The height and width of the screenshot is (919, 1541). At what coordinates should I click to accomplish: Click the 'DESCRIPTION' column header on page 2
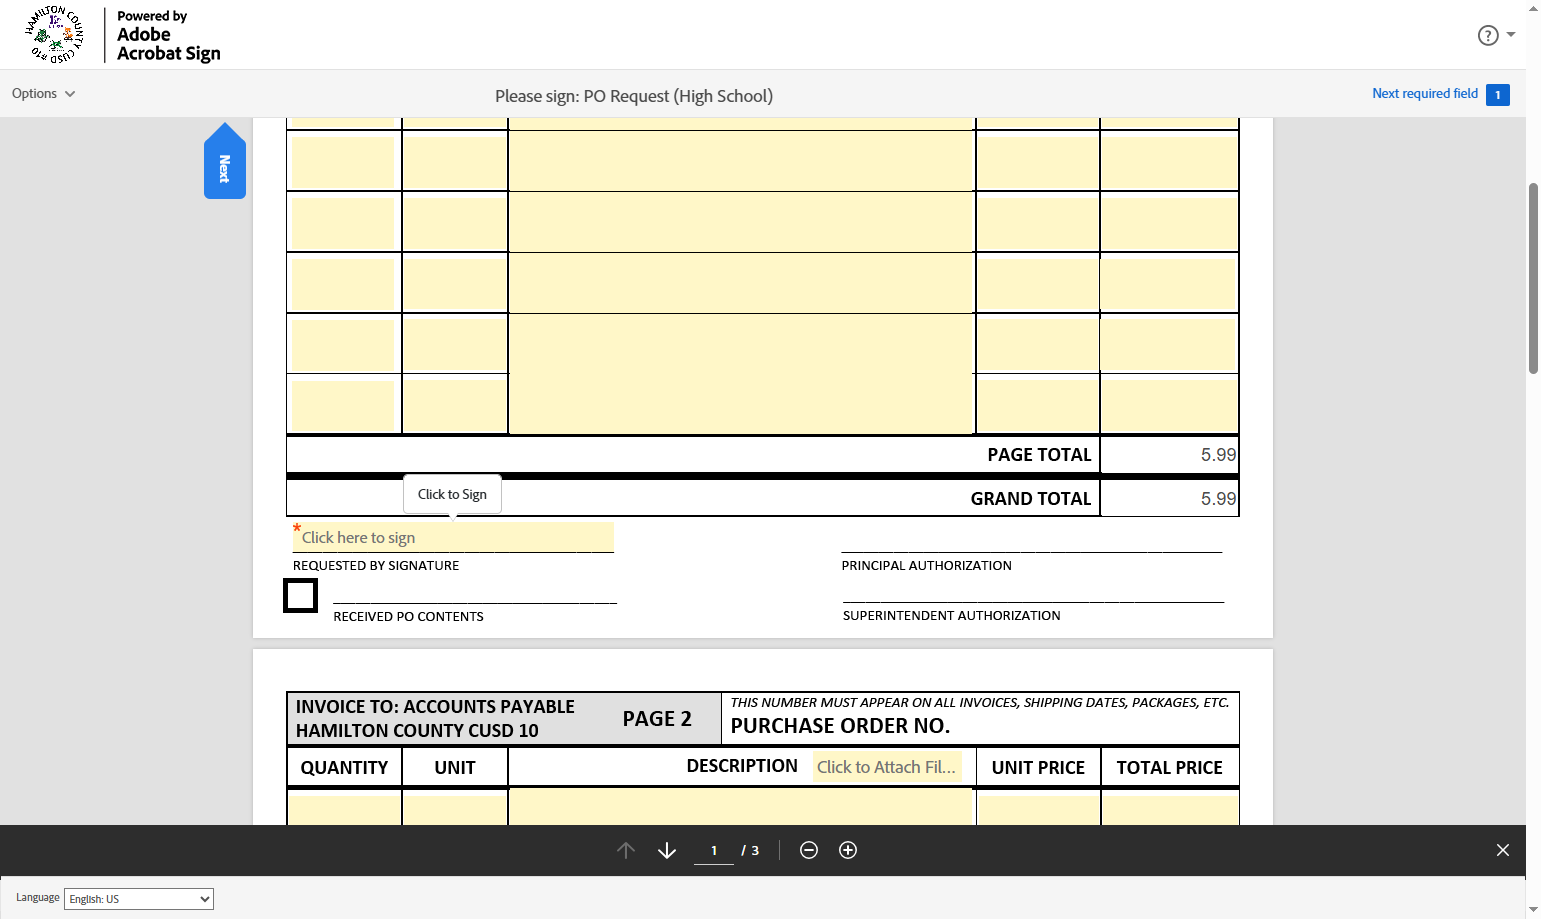pos(742,766)
